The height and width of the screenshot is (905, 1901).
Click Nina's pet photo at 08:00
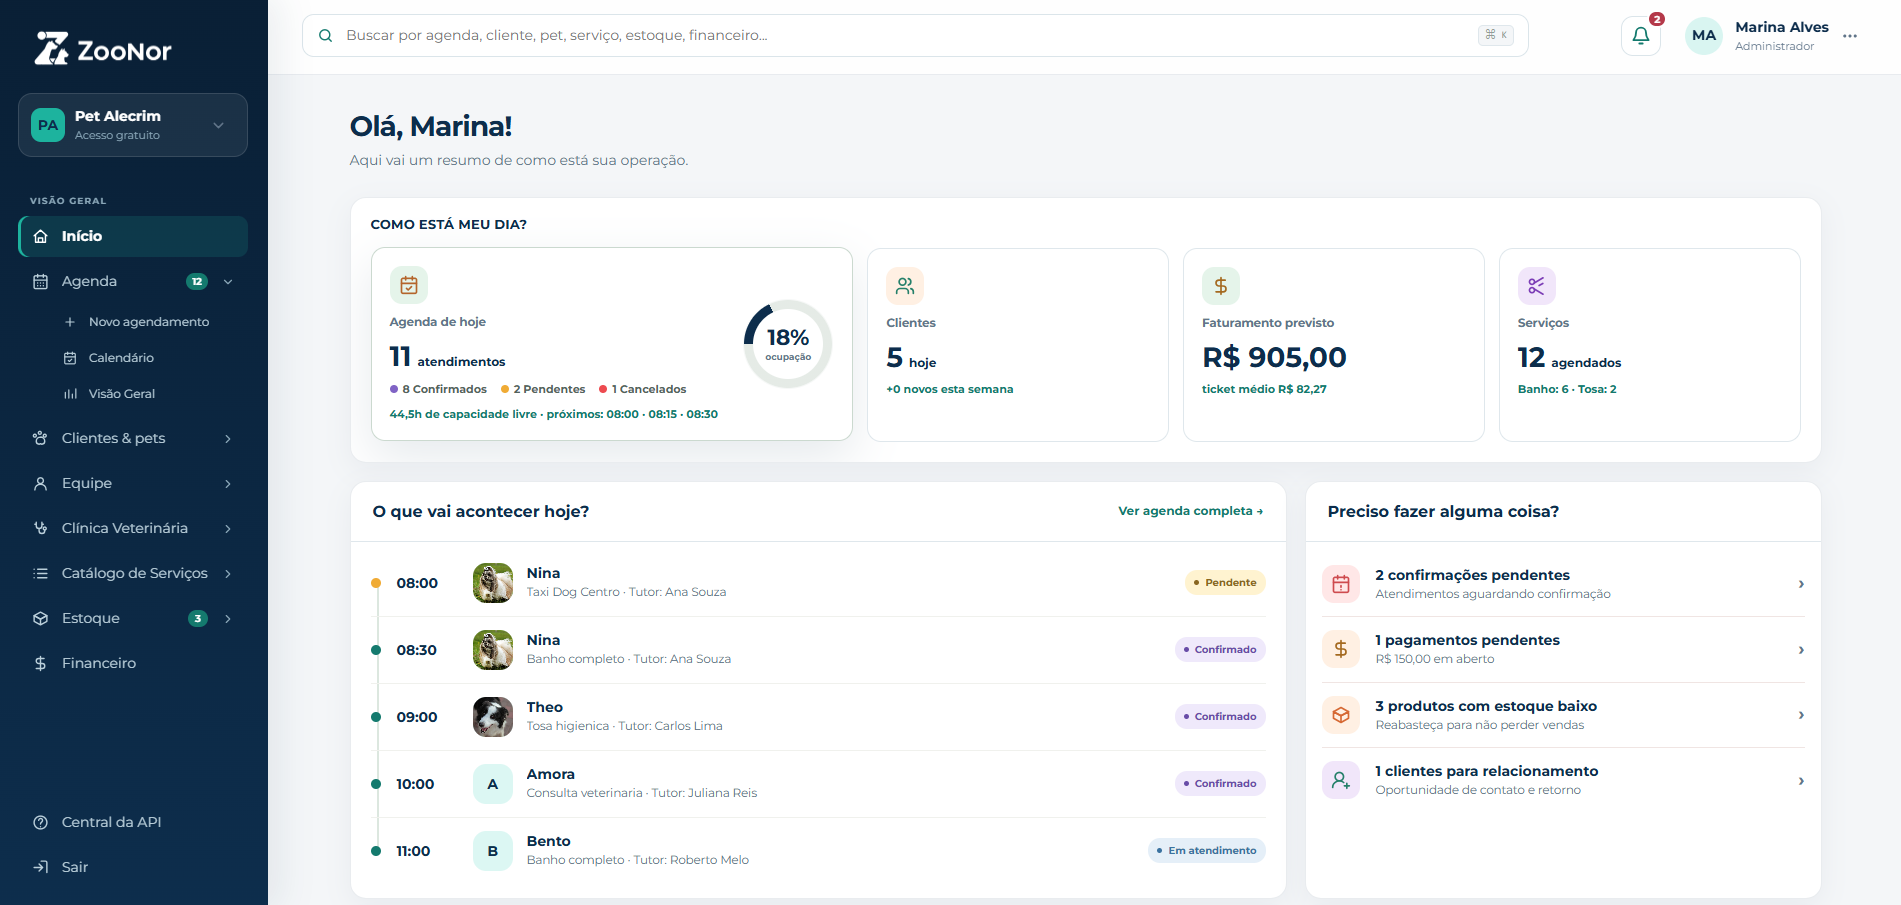493,583
